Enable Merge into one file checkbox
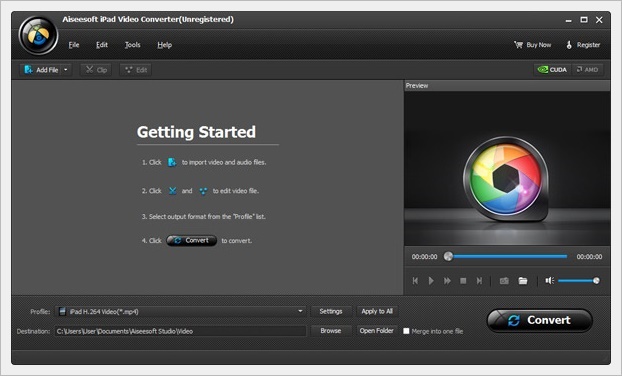Viewport: 622px width, 376px height. (406, 331)
